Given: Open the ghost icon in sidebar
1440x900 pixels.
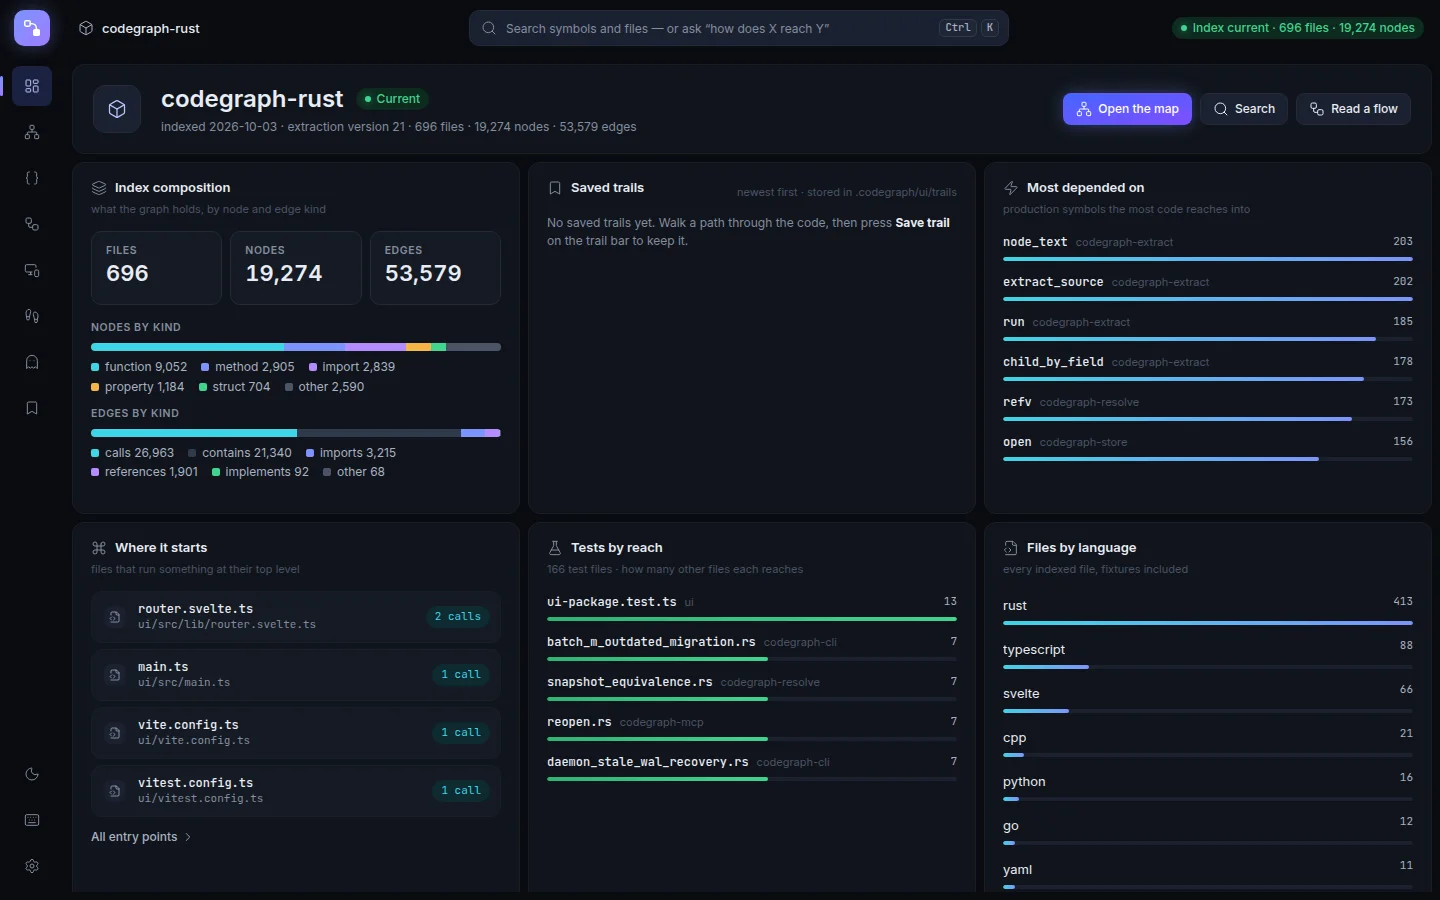Looking at the screenshot, I should click(32, 362).
